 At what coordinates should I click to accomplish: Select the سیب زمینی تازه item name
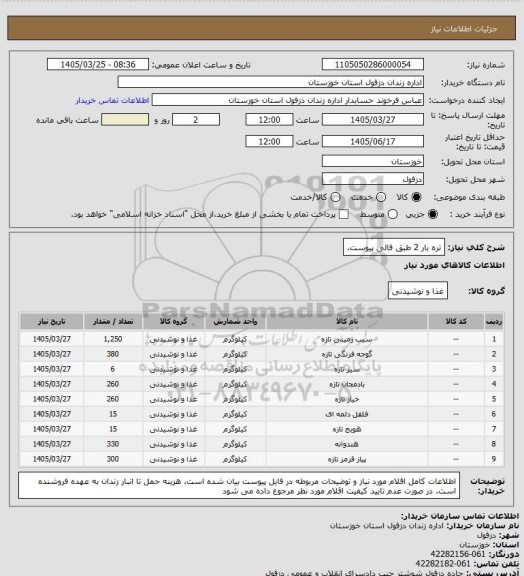[347, 339]
